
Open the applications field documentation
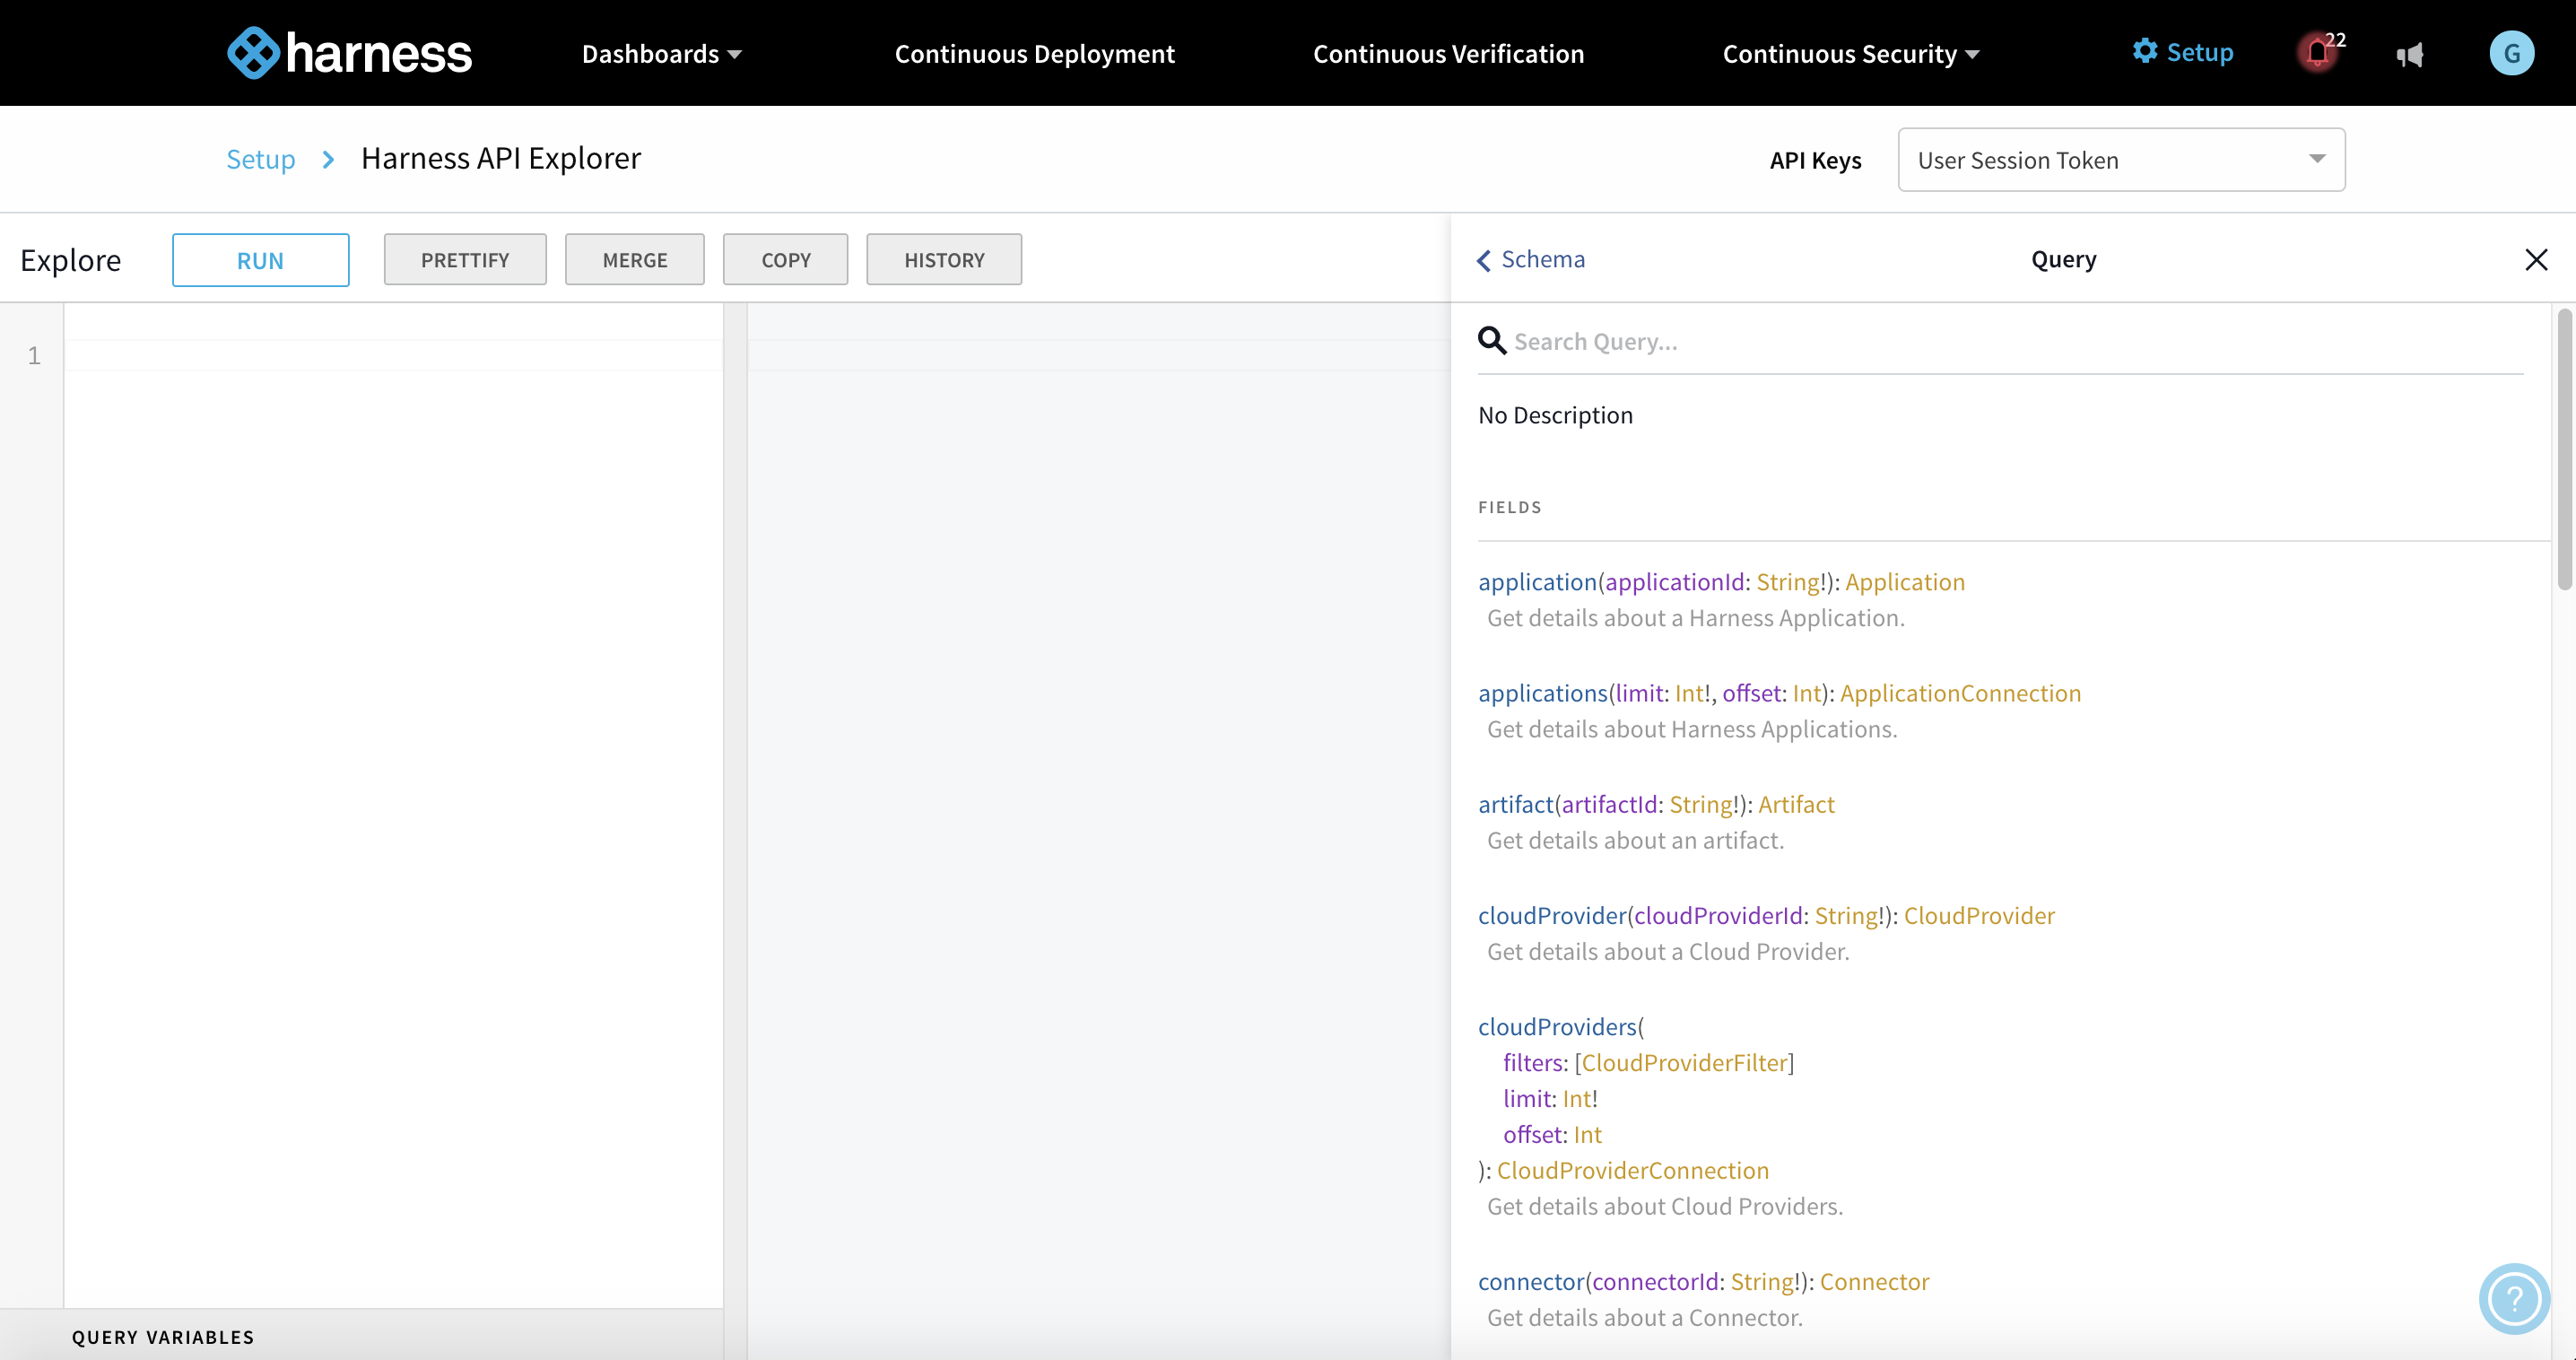pos(1542,693)
